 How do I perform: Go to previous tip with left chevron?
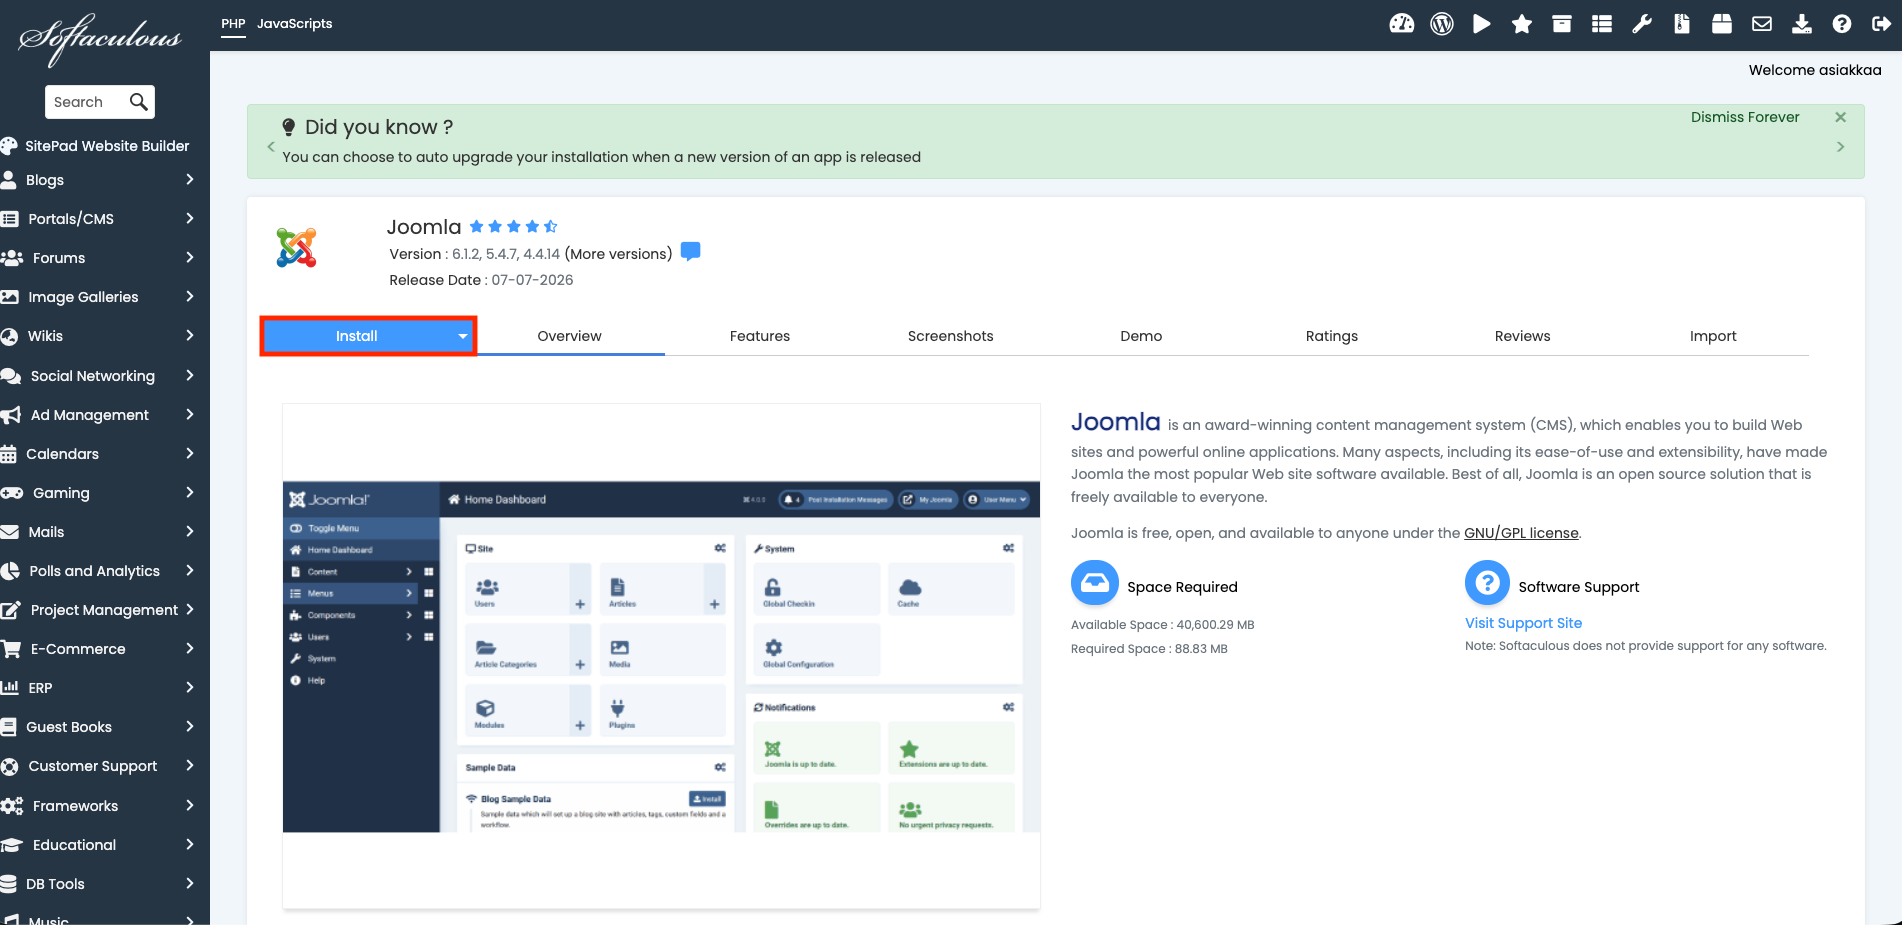[x=270, y=147]
